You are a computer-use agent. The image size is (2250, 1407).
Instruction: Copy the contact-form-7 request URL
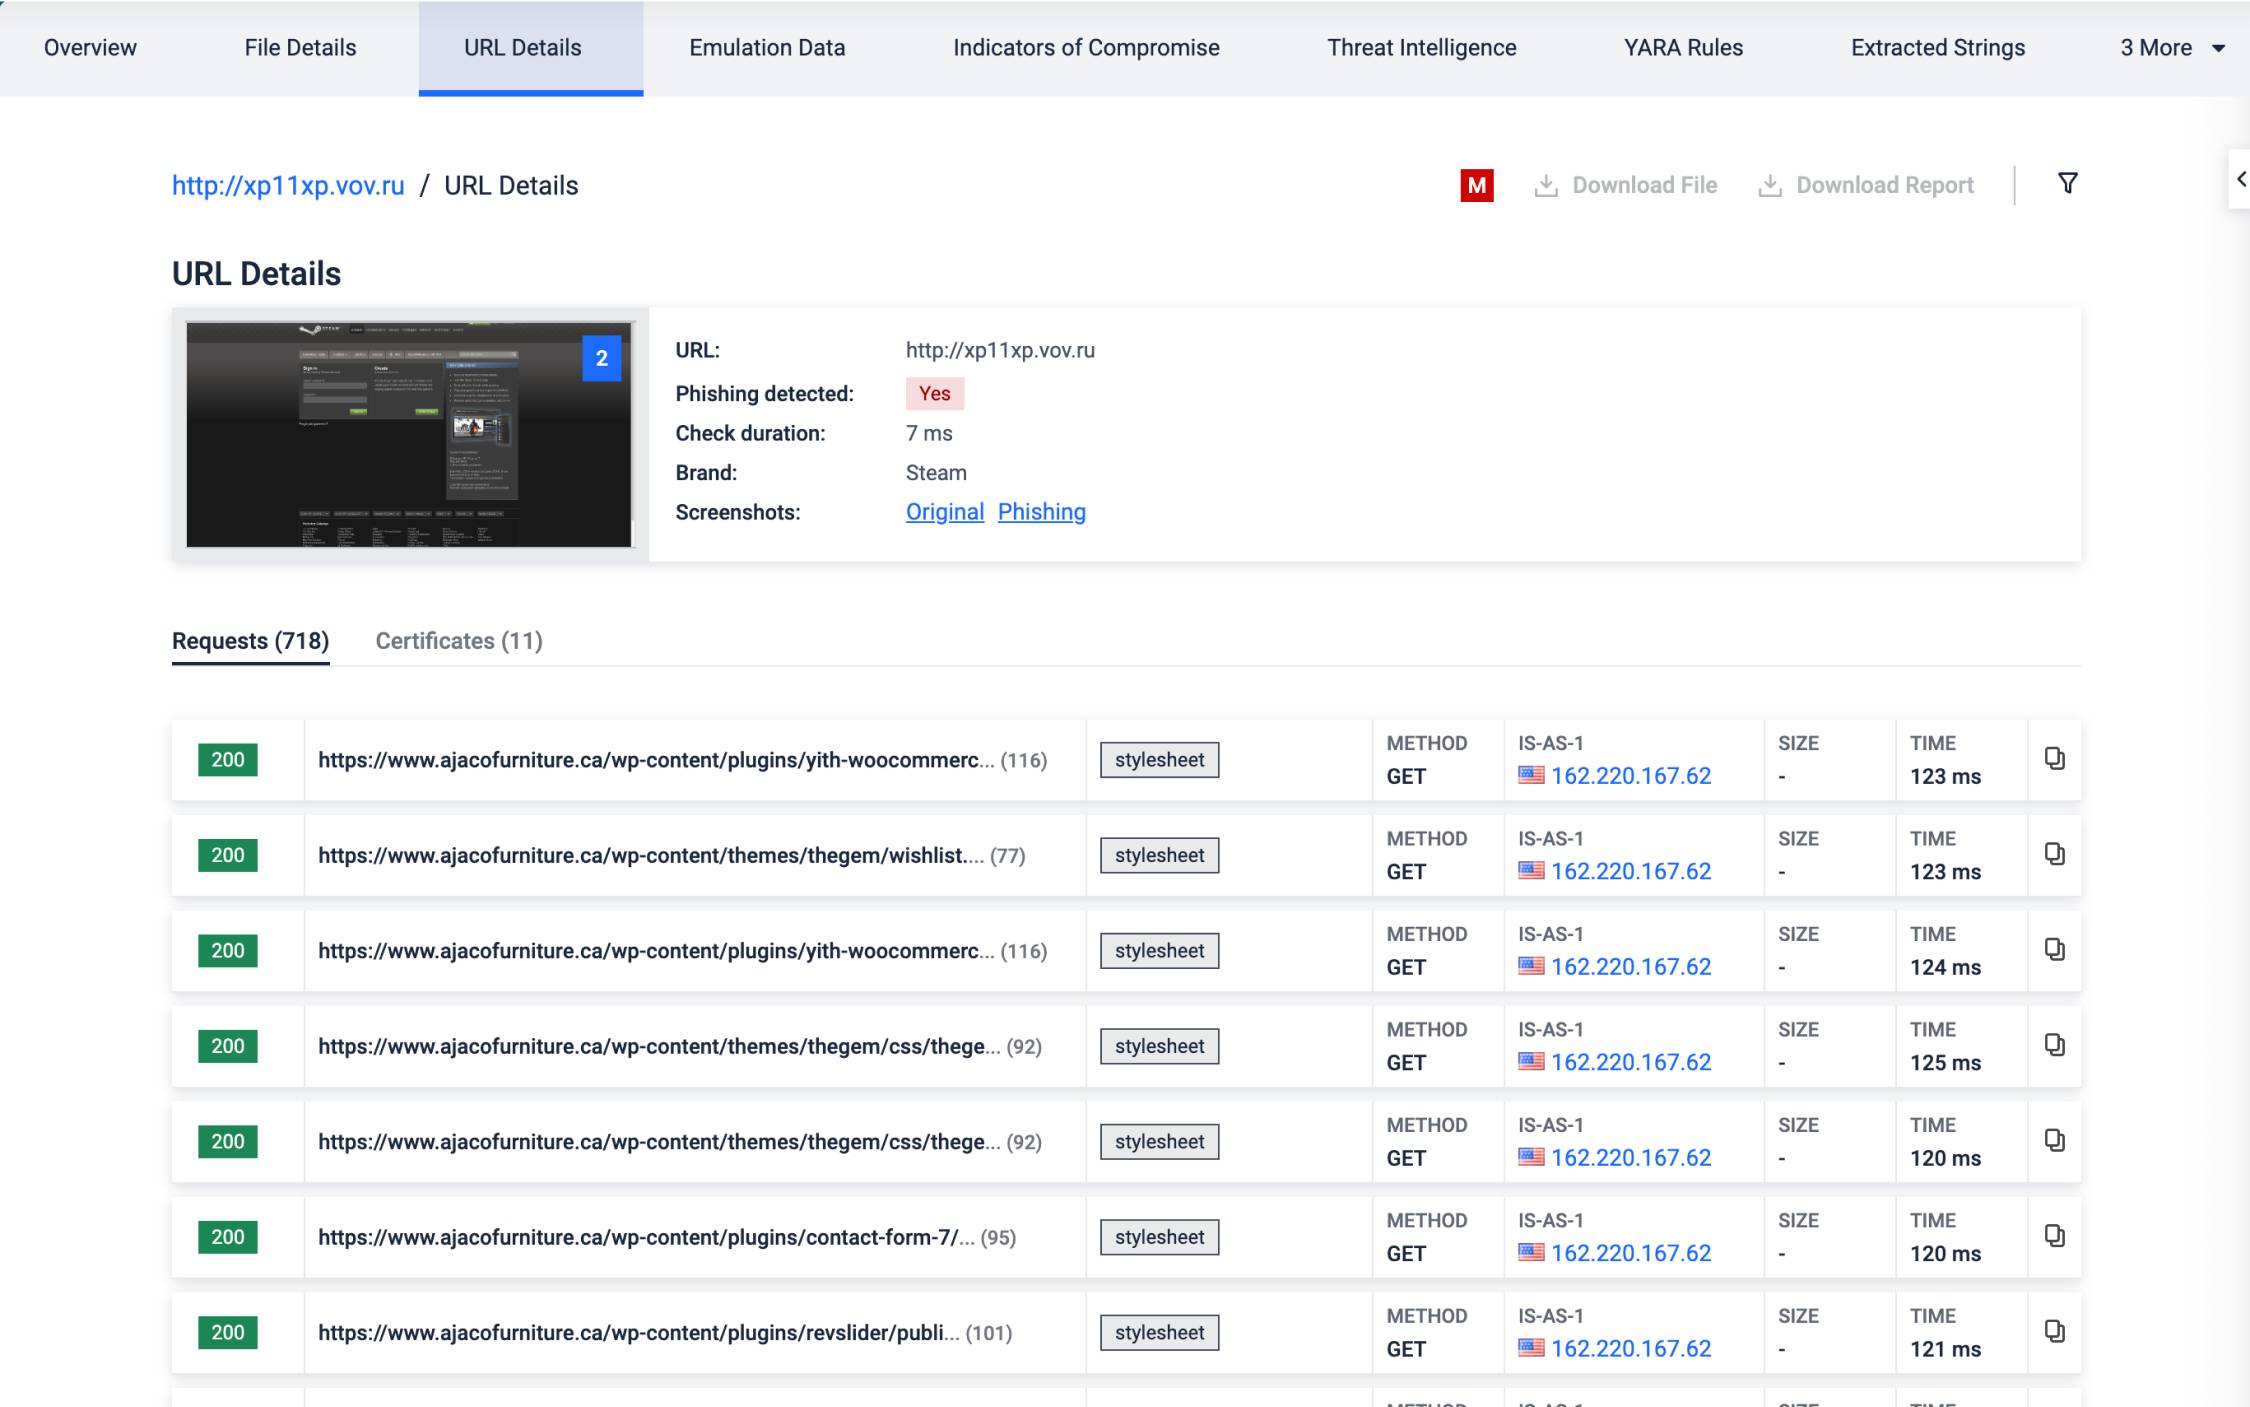[x=2055, y=1237]
